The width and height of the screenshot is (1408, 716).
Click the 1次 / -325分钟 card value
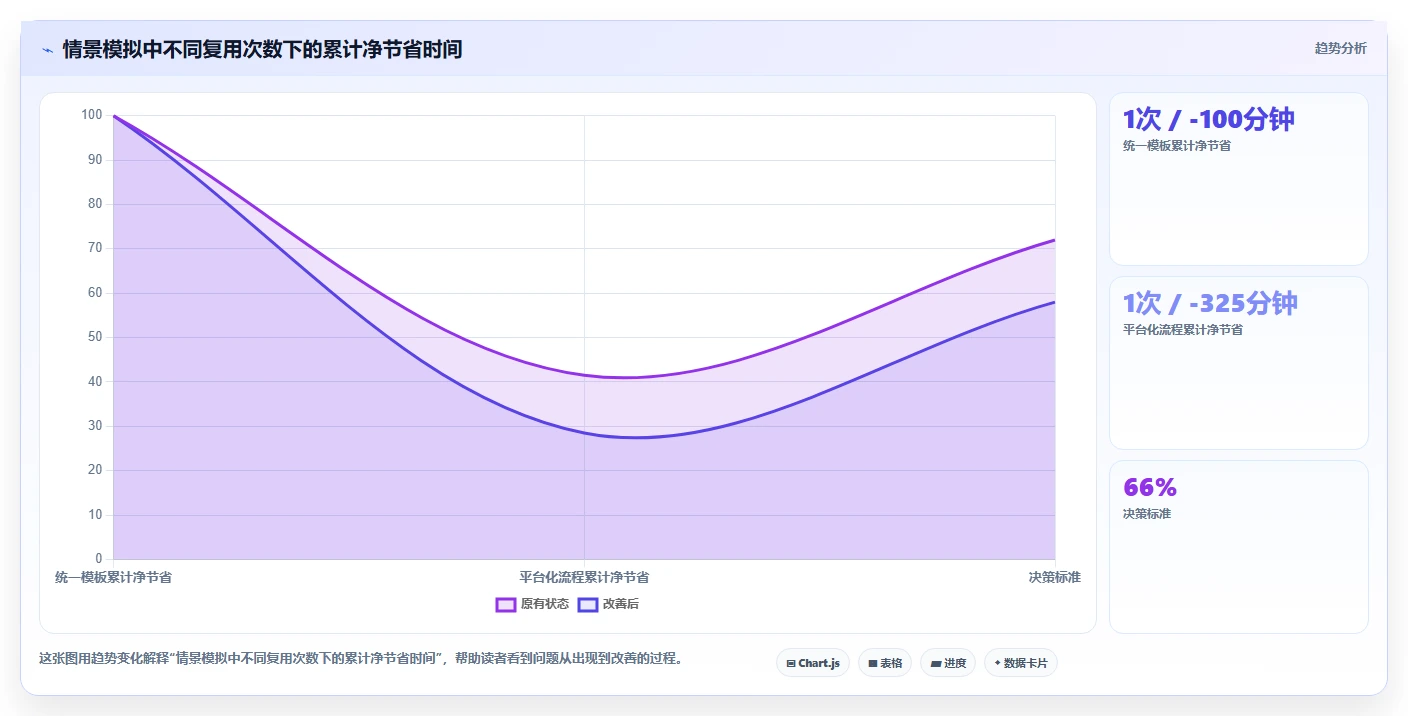click(x=1210, y=304)
